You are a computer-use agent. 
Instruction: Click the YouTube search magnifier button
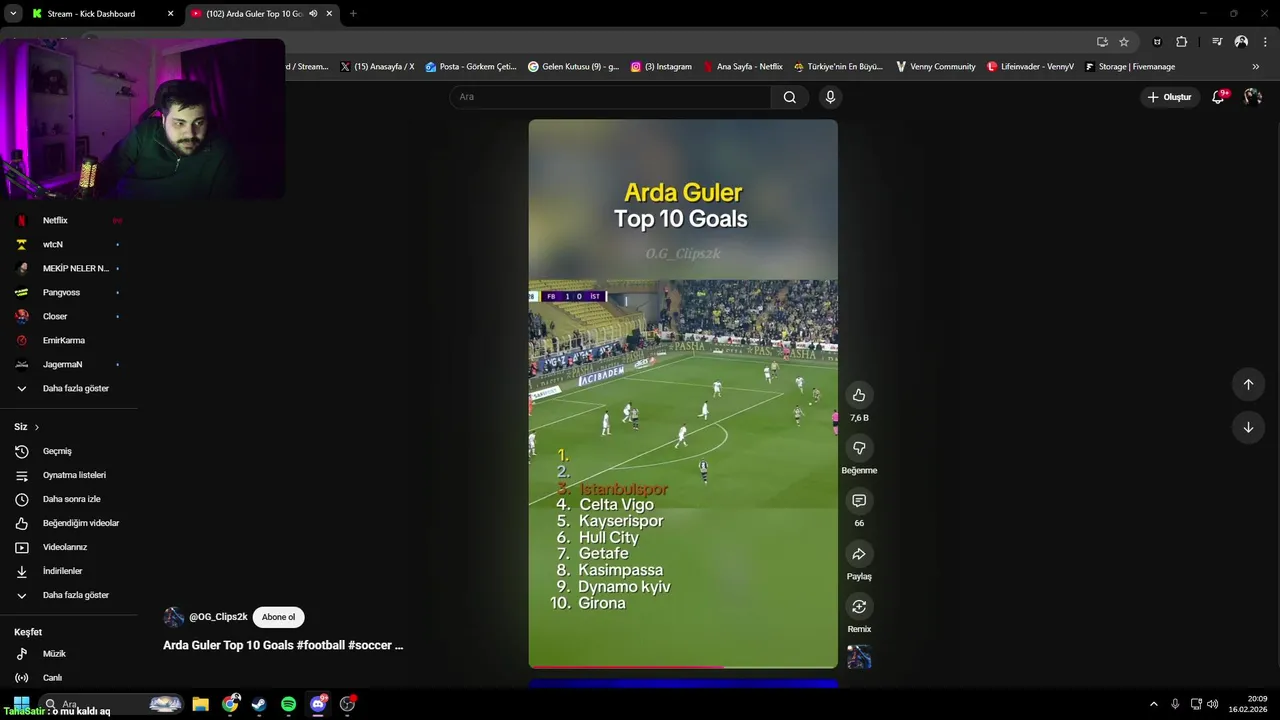[x=790, y=97]
